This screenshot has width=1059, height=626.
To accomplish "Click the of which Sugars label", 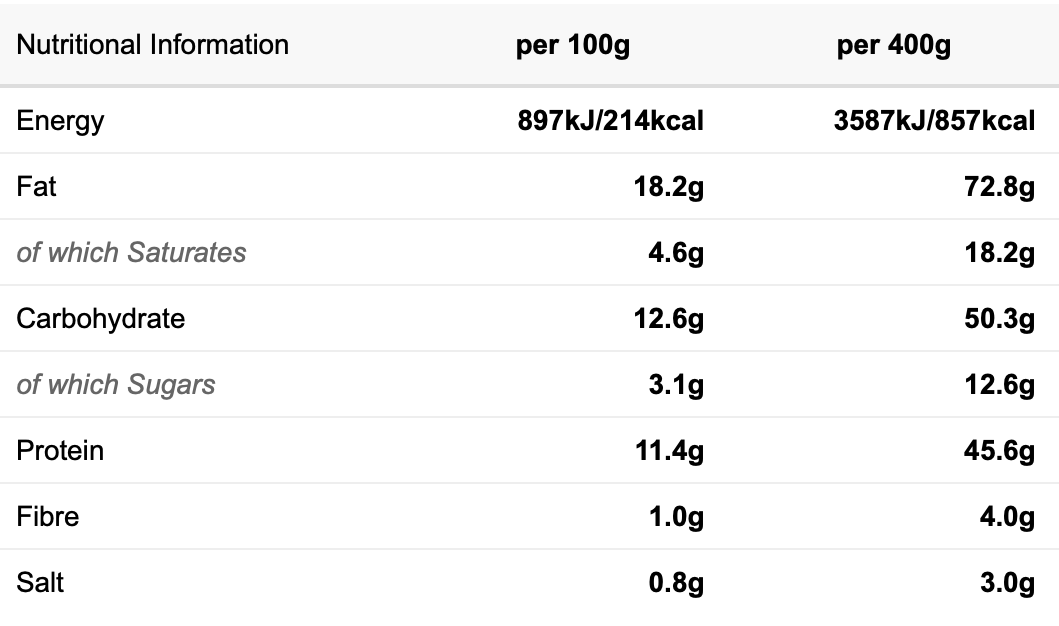I will (x=115, y=386).
